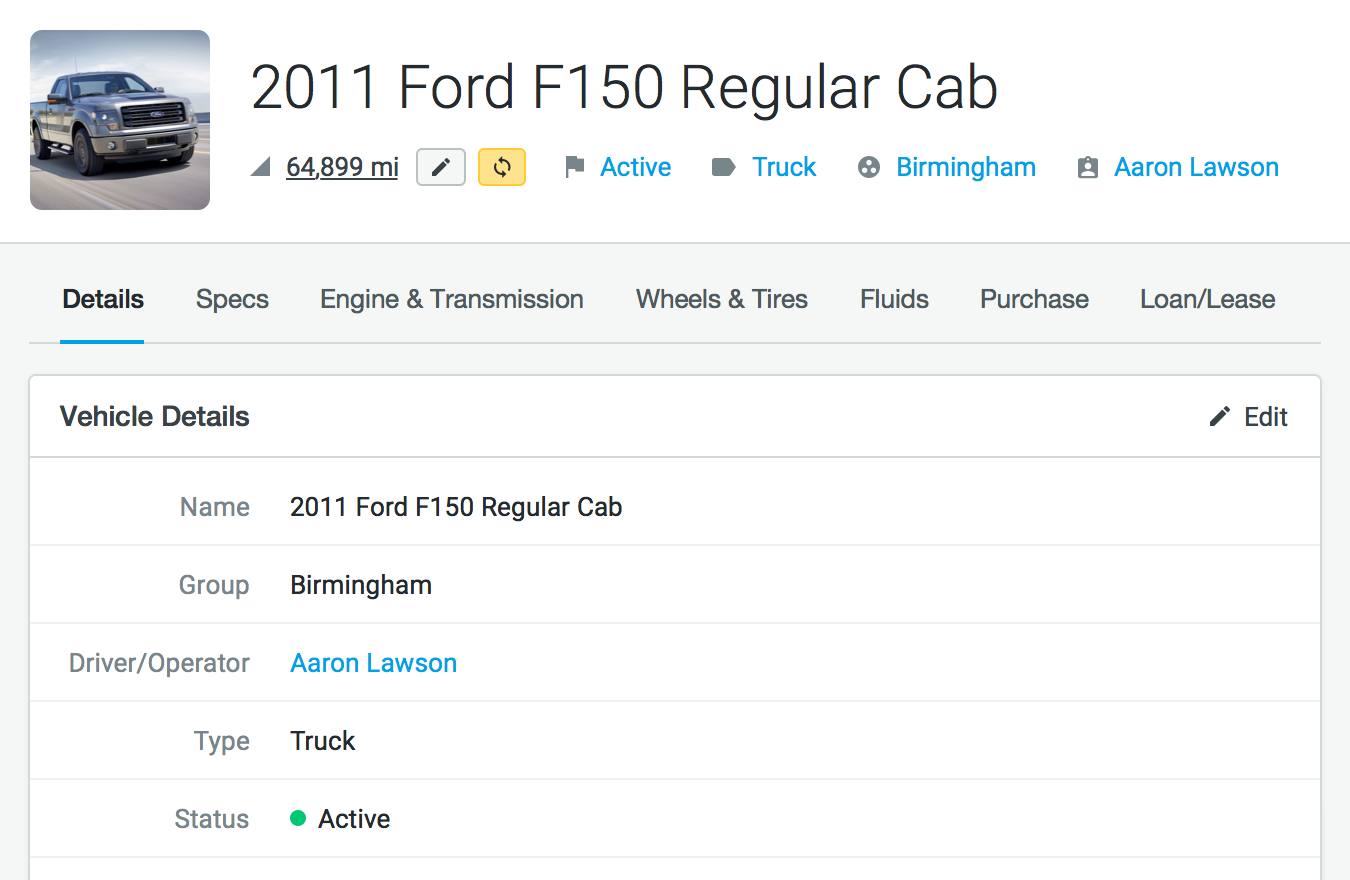Screen dimensions: 1350x880
Task: Click the yellow sync meter icon
Action: 502,167
